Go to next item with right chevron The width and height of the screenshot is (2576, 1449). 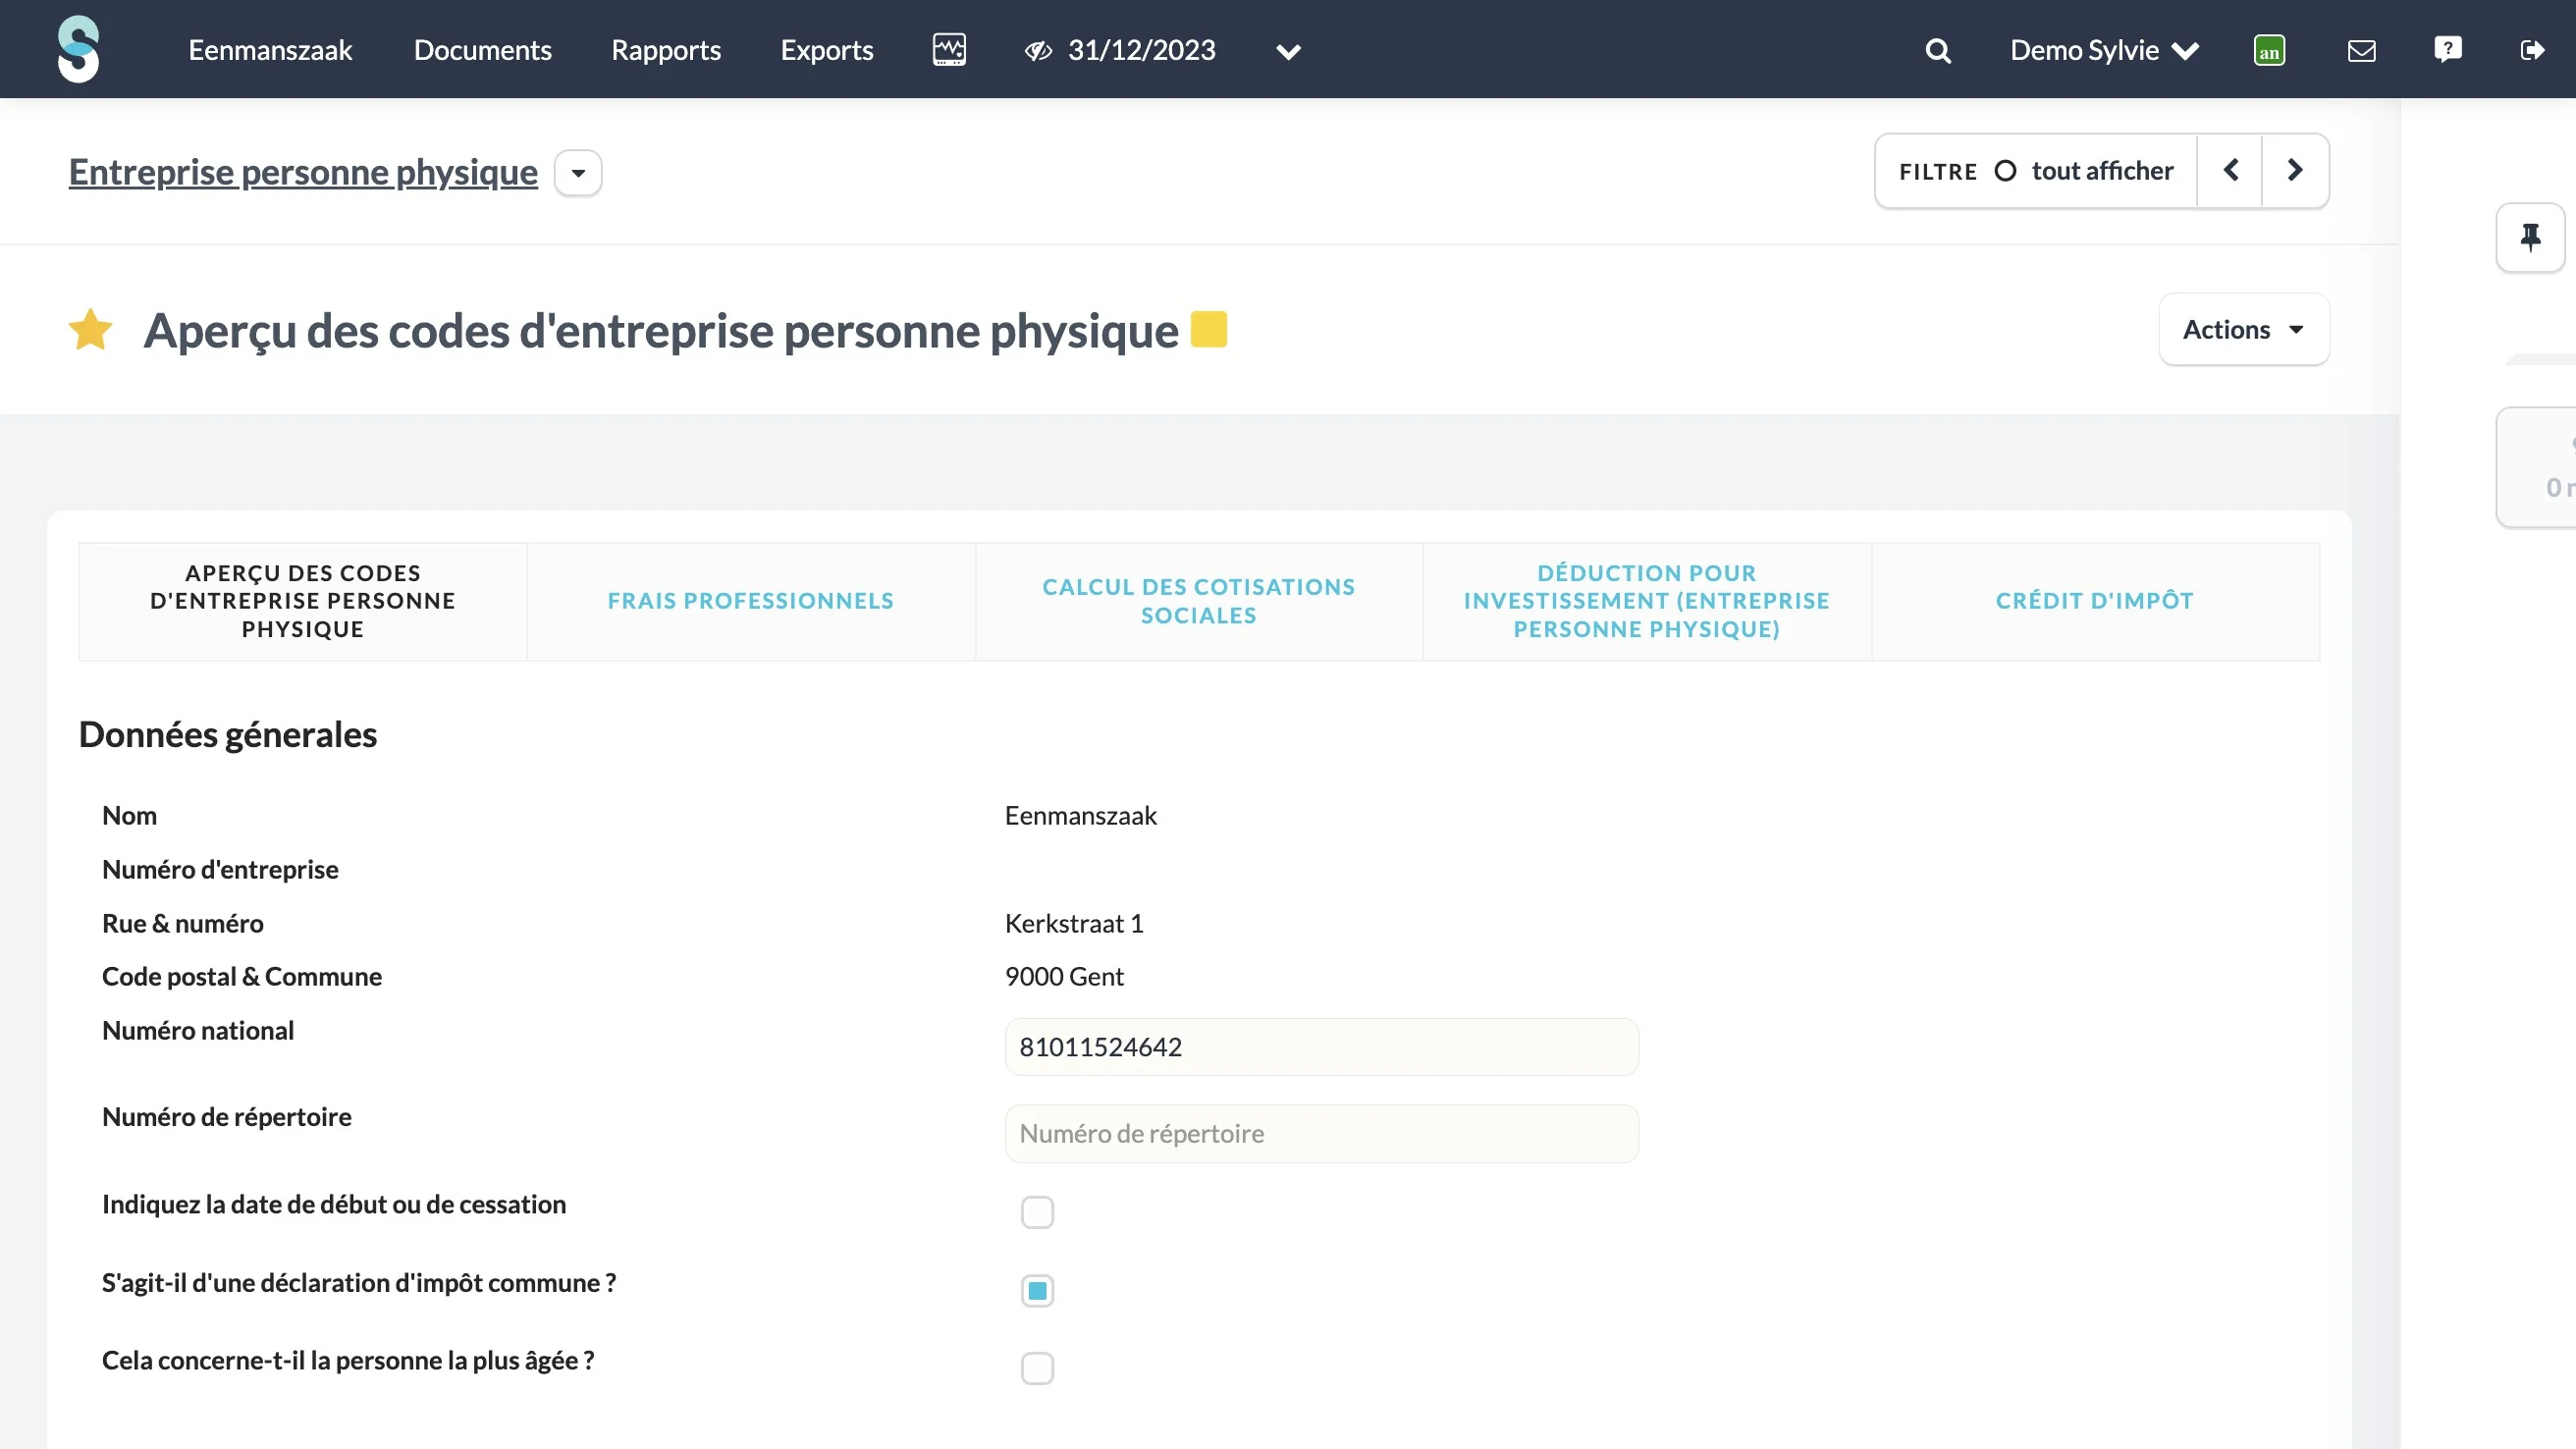pos(2295,170)
